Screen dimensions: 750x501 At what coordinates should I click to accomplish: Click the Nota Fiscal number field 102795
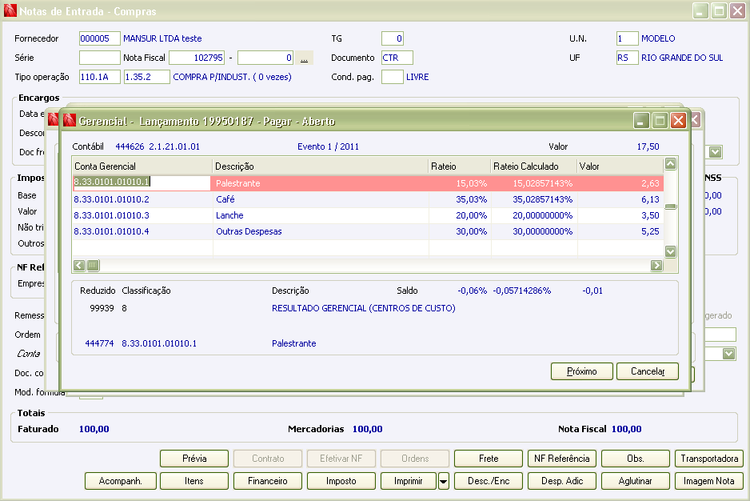[197, 58]
